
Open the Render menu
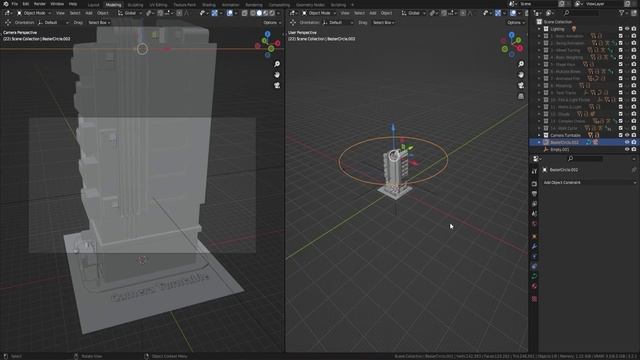click(x=40, y=4)
